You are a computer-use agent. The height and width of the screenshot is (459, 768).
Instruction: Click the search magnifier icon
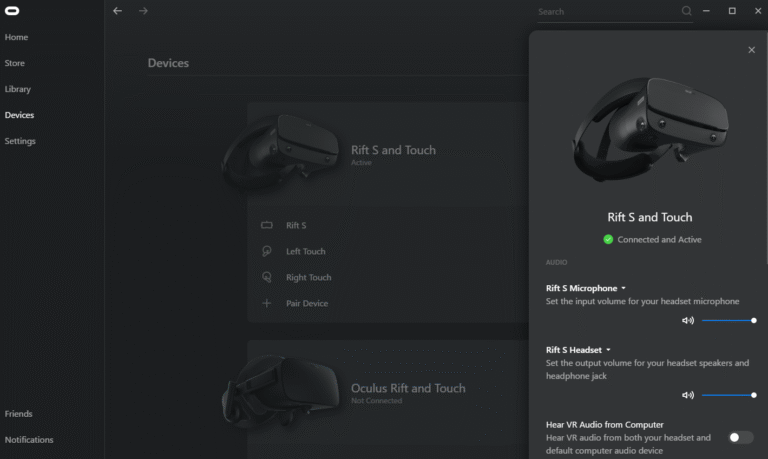click(686, 11)
